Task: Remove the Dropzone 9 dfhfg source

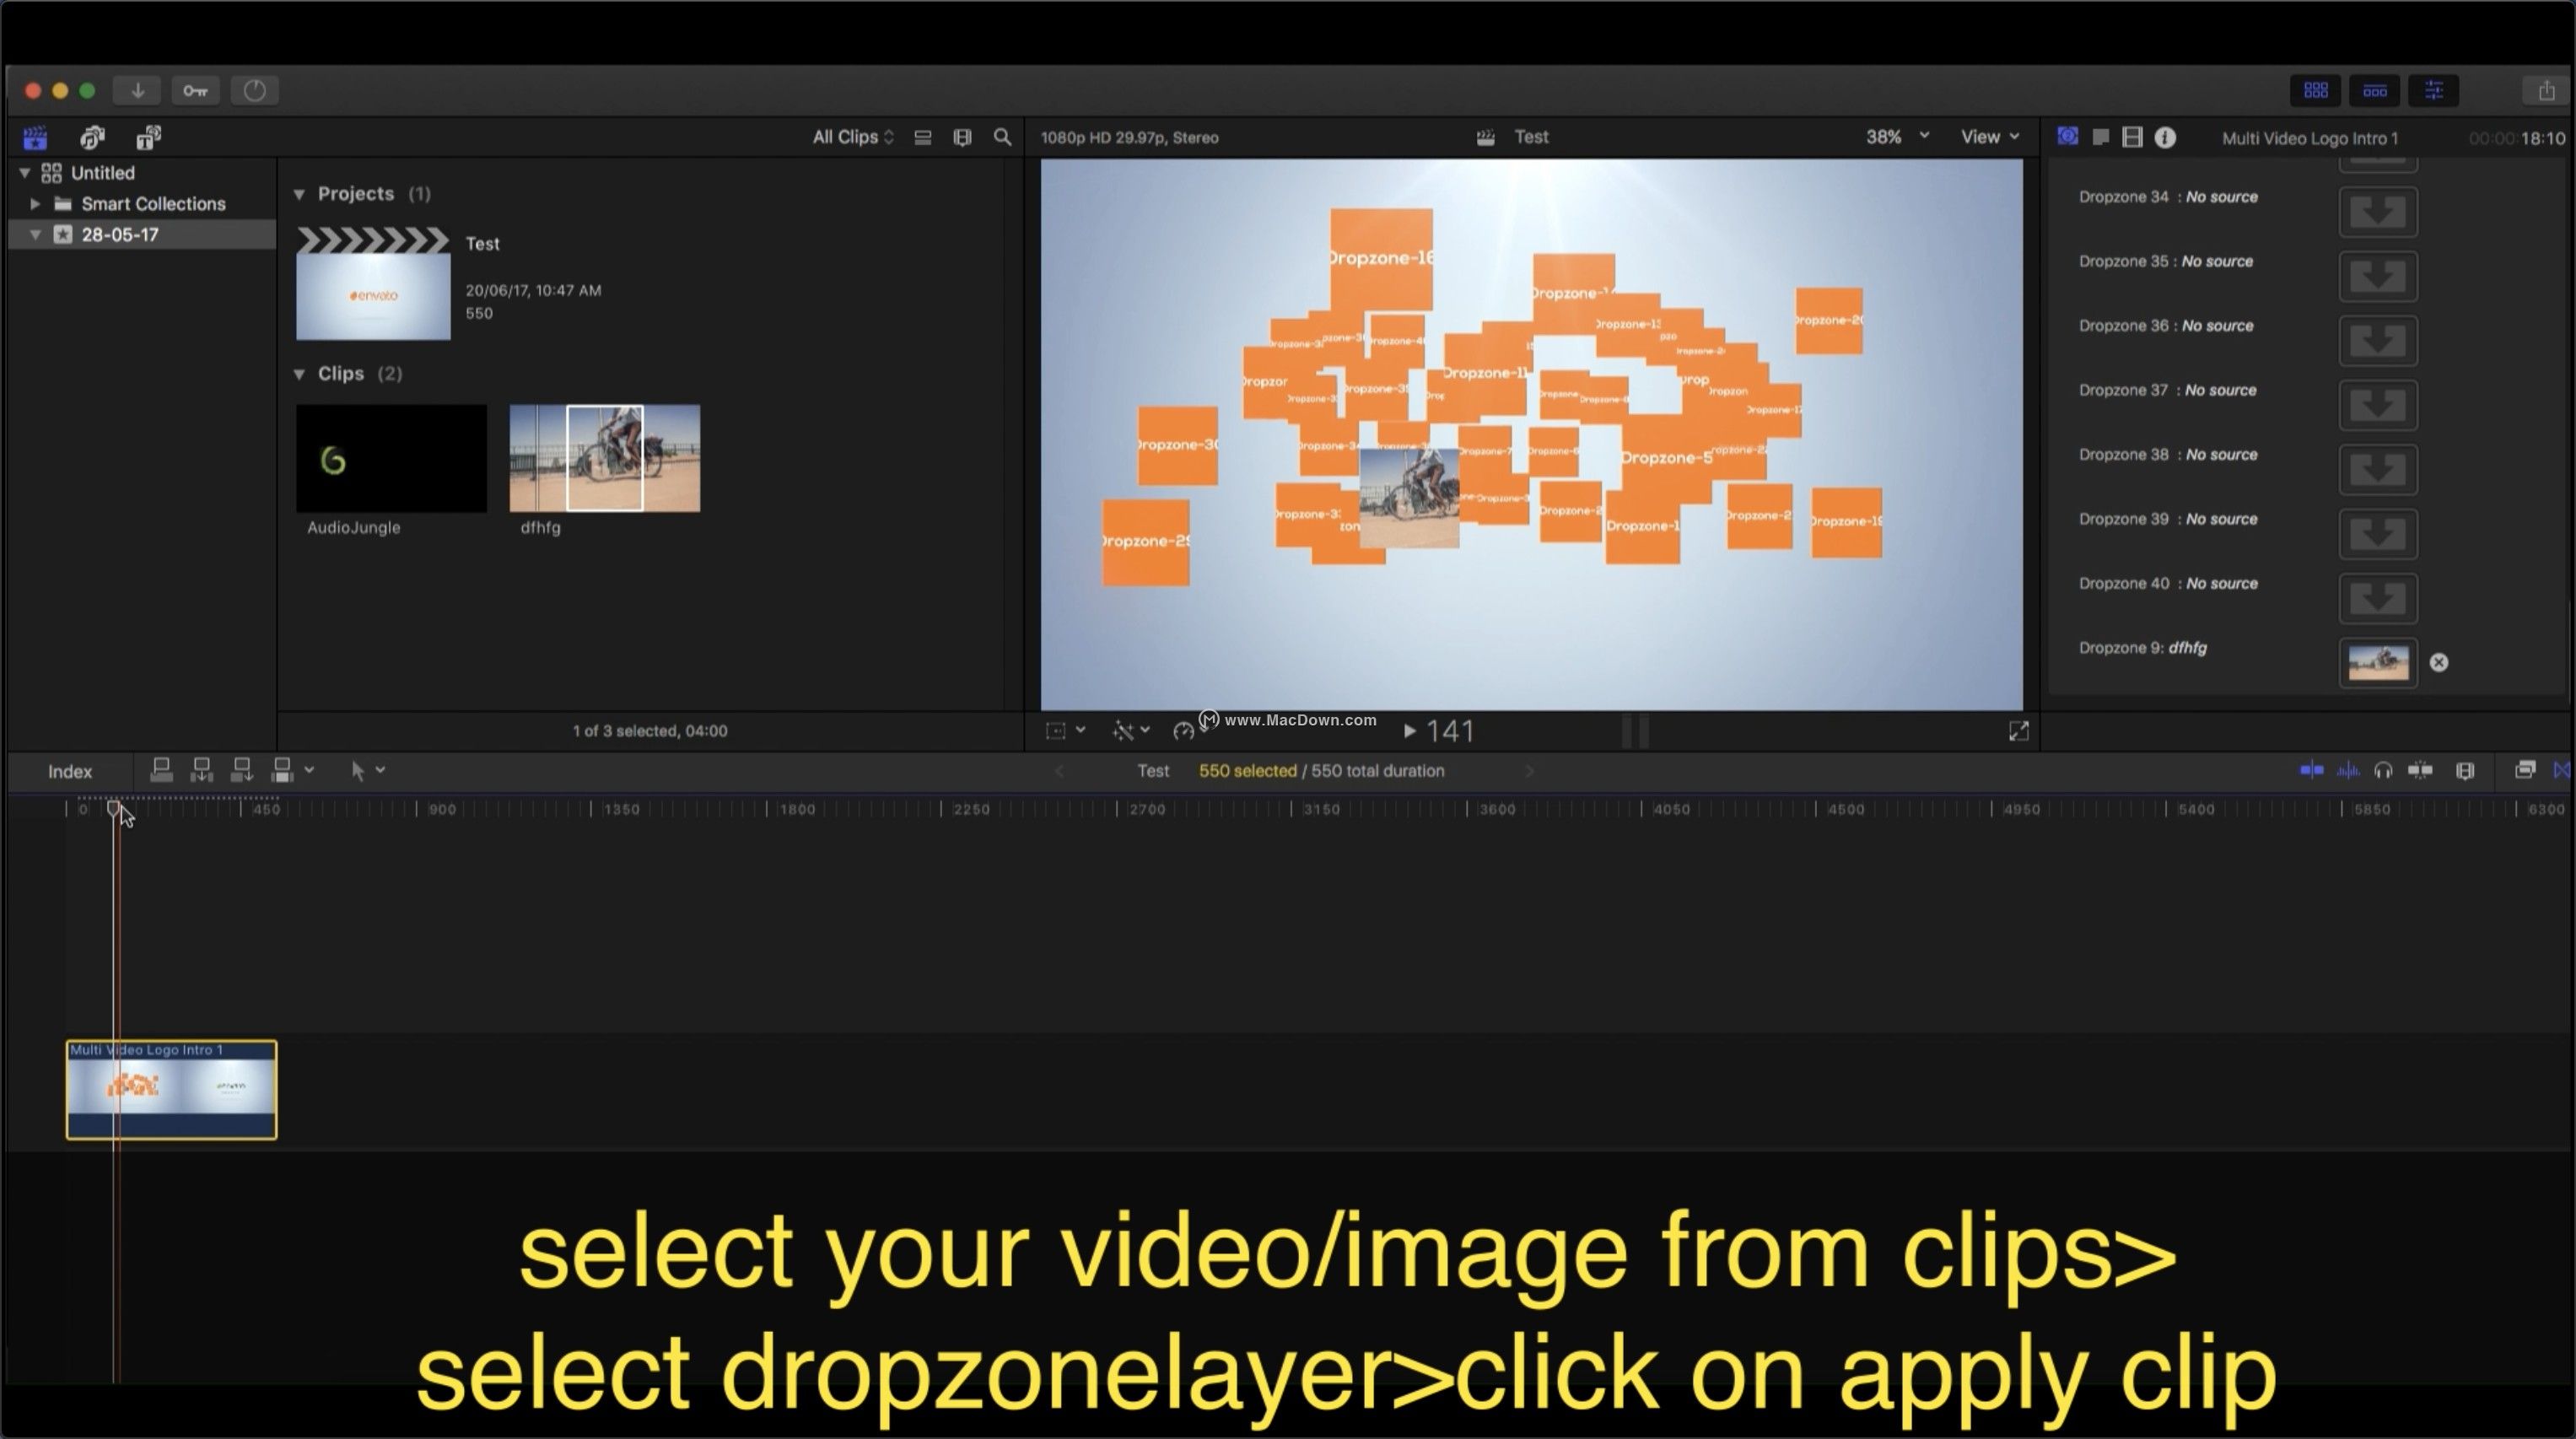Action: pos(2439,662)
